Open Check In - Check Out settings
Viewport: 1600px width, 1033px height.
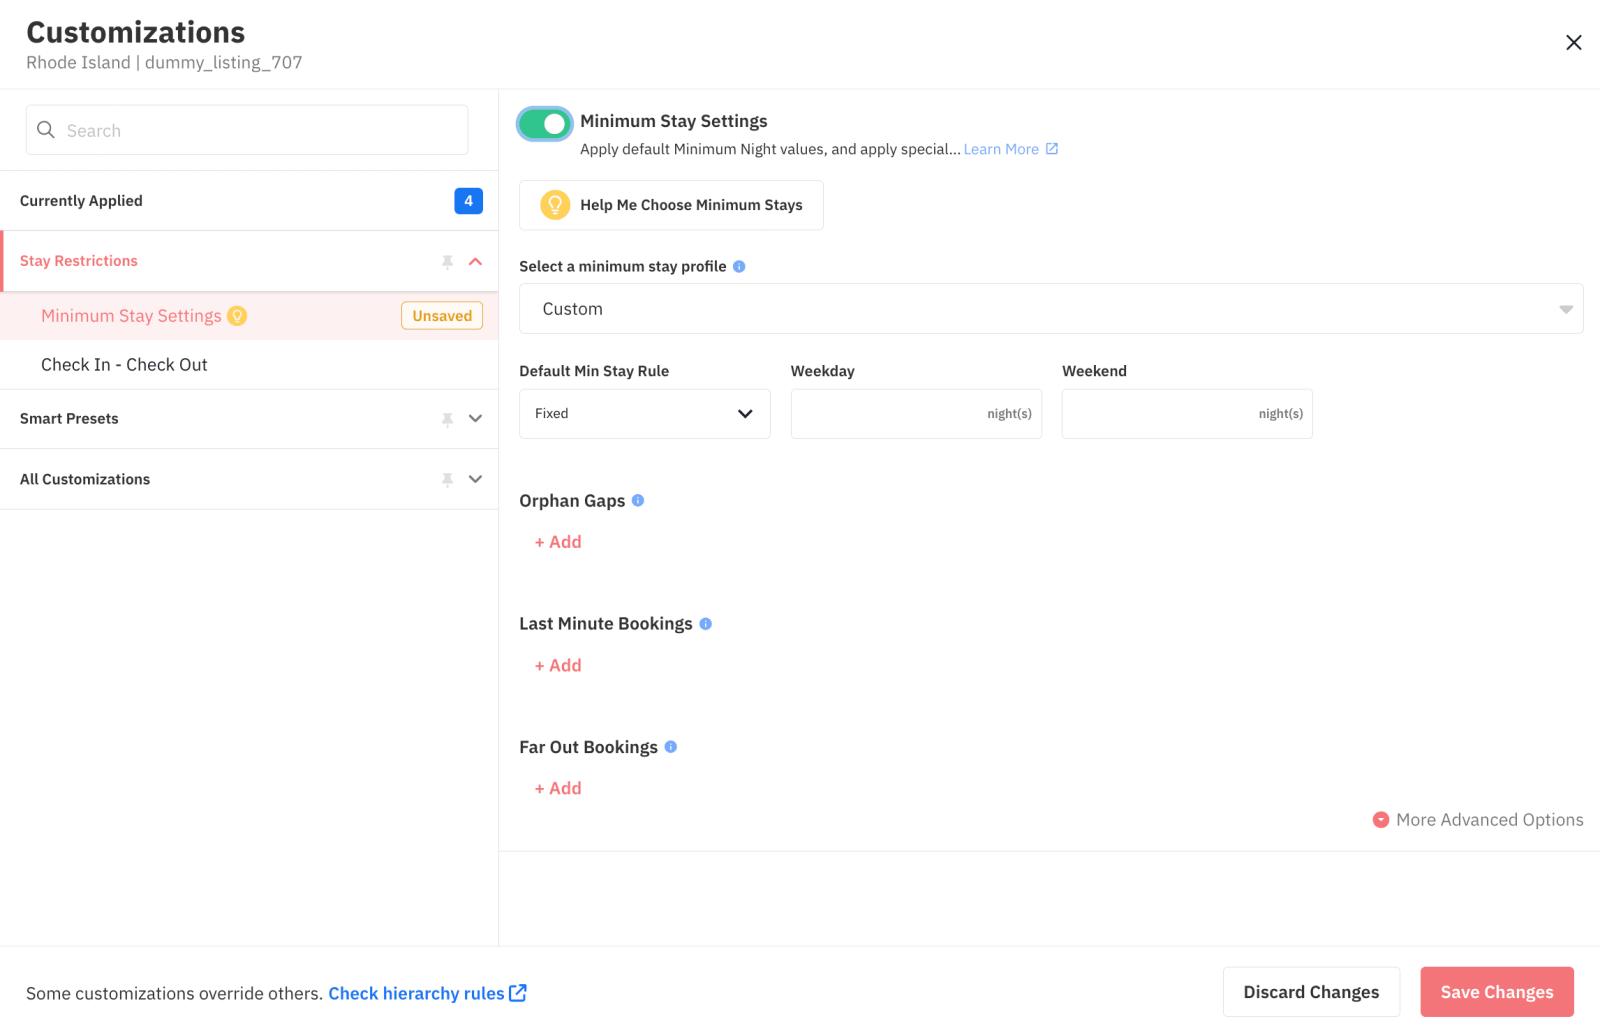[x=249, y=365]
